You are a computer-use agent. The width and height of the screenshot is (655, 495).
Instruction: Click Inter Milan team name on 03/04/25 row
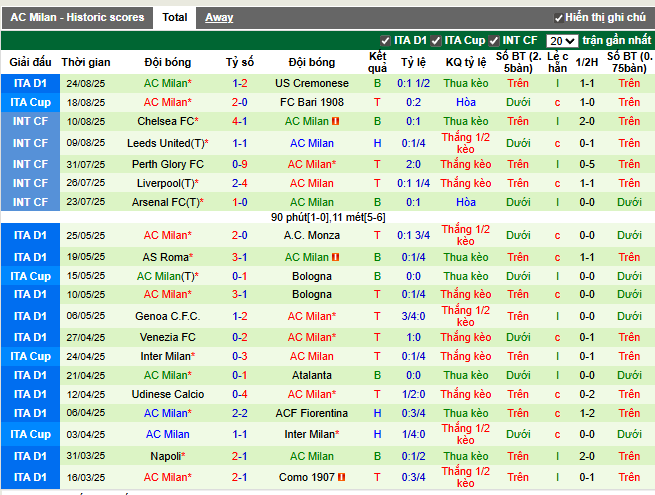(x=312, y=434)
